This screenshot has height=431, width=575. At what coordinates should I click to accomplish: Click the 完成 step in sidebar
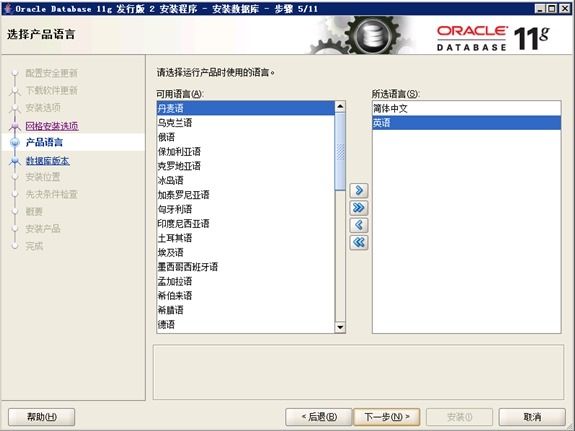(34, 246)
